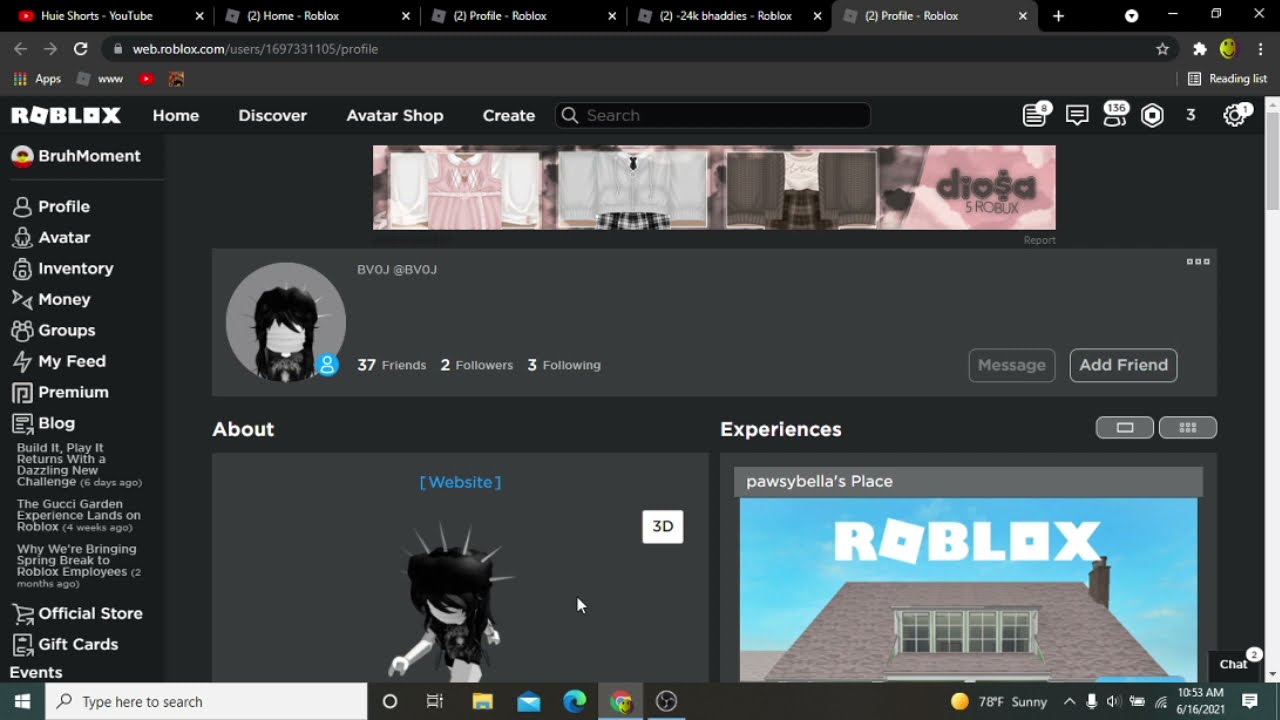This screenshot has height=720, width=1280.
Task: Bookmark this page with star icon
Action: tap(1162, 49)
